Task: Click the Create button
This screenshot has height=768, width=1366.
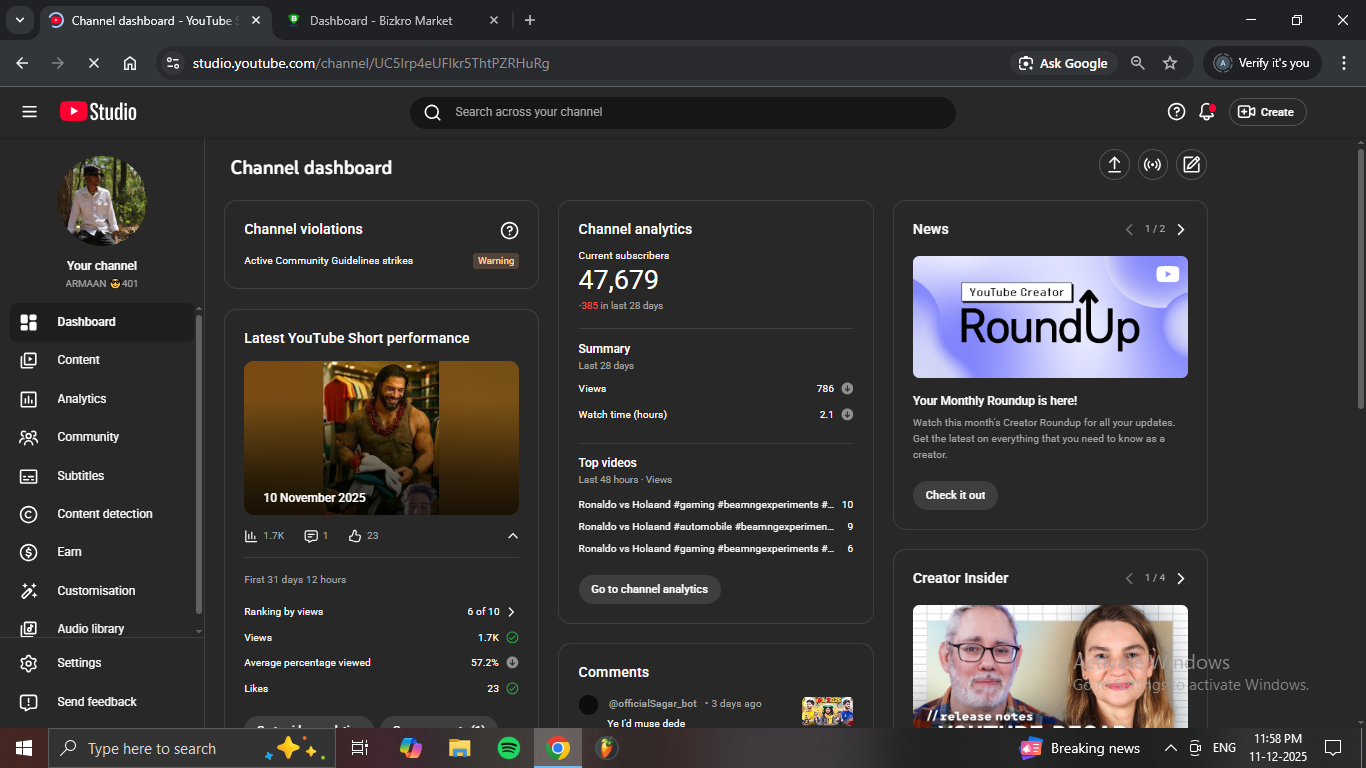Action: 1267,112
